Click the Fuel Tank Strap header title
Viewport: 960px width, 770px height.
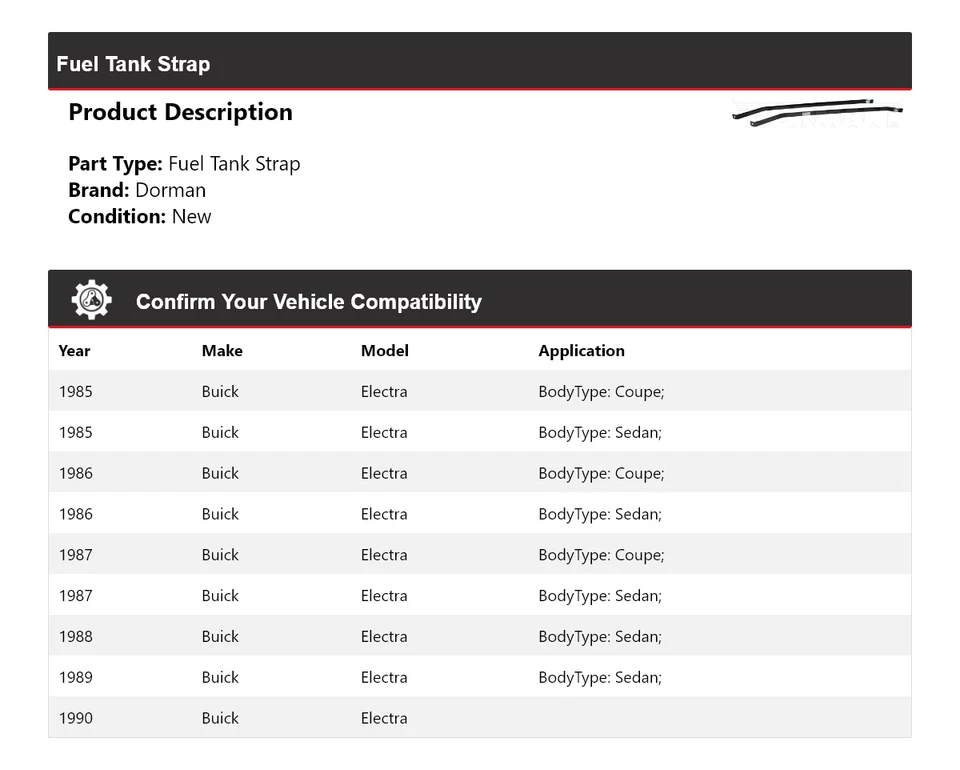[133, 64]
